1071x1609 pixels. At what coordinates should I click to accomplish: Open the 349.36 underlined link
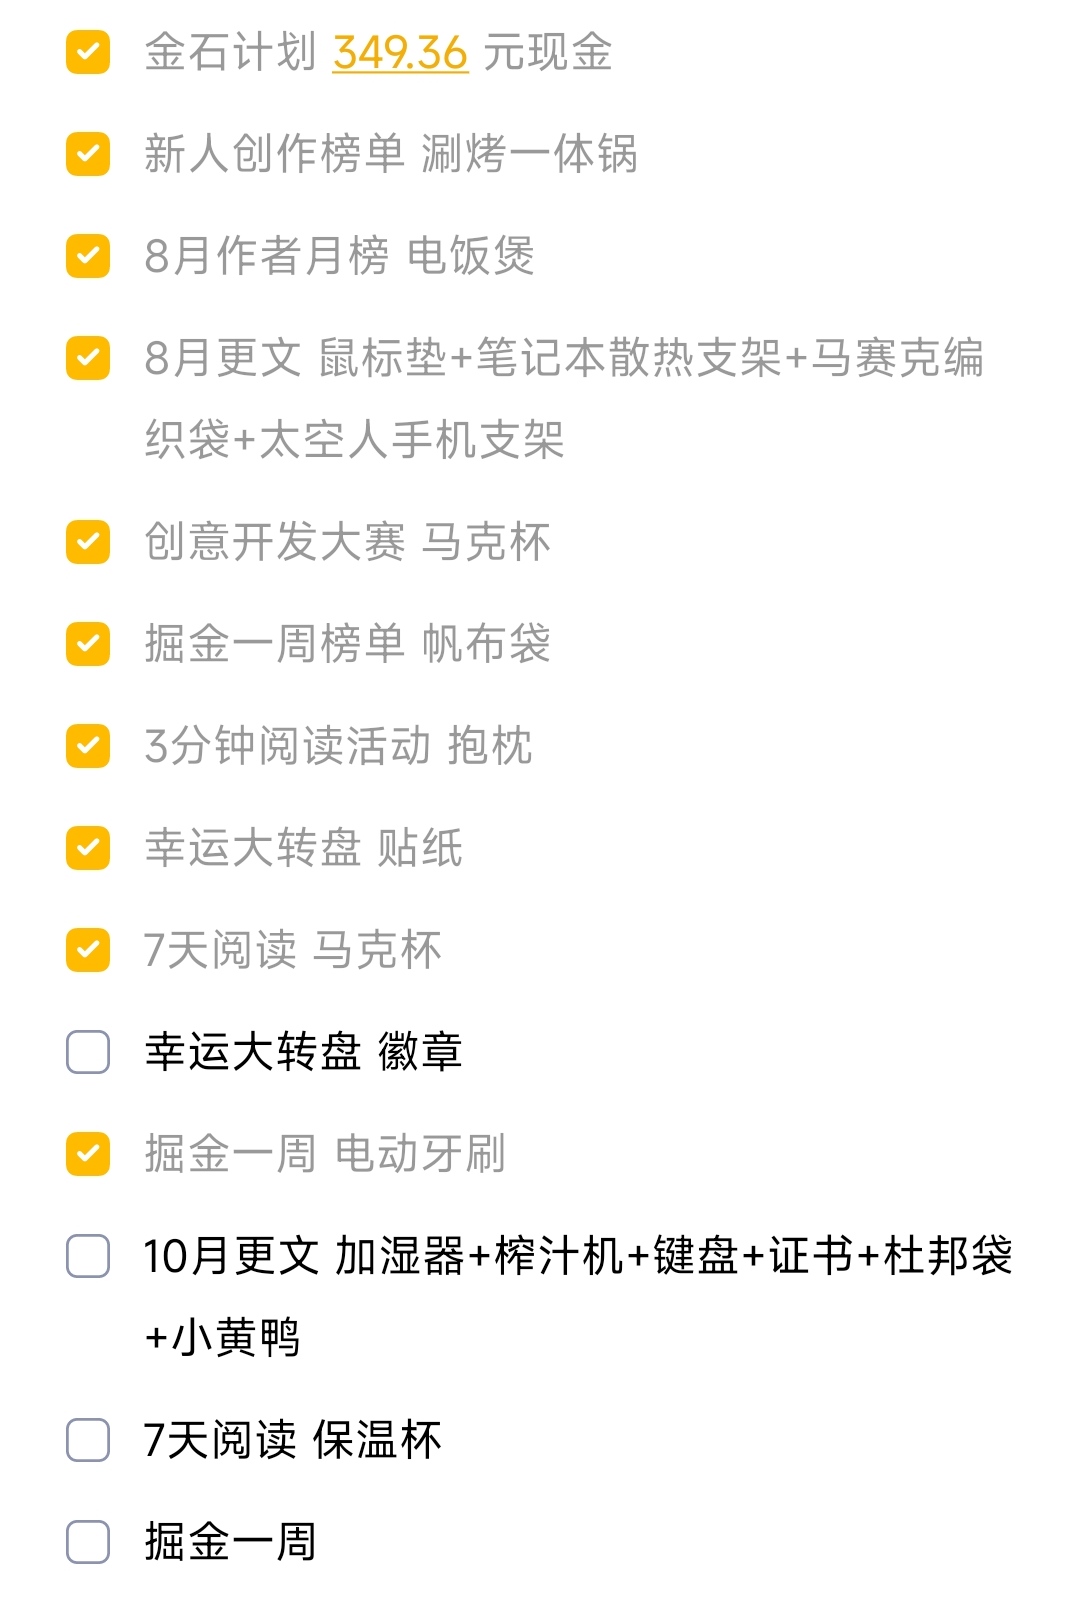point(400,52)
